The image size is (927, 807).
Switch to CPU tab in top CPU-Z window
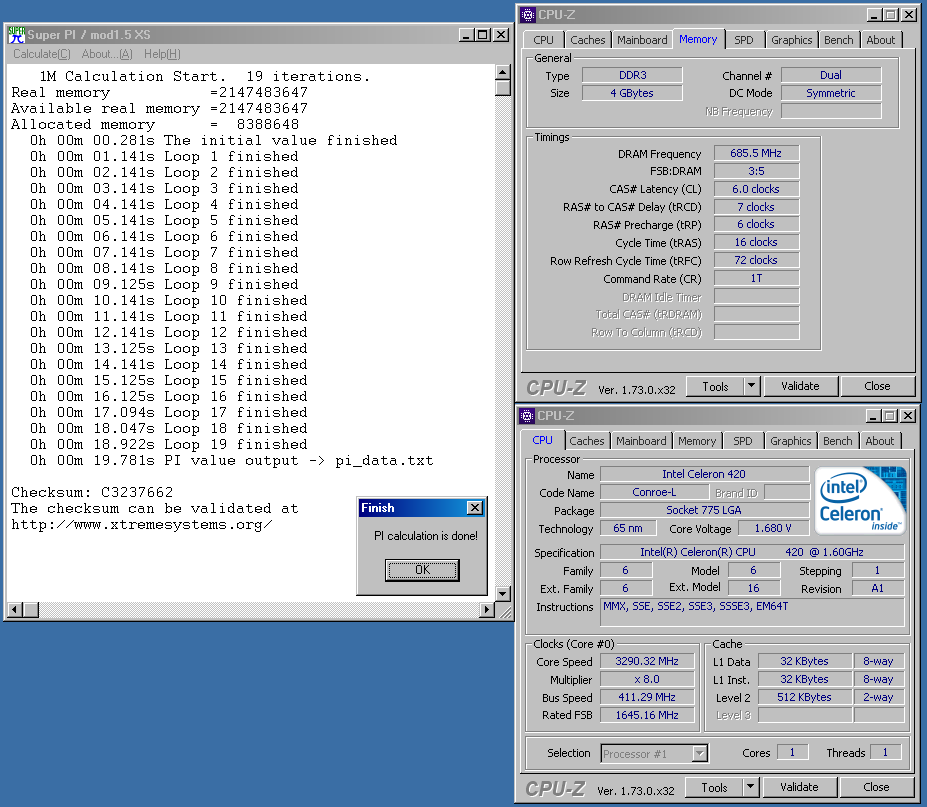click(543, 40)
